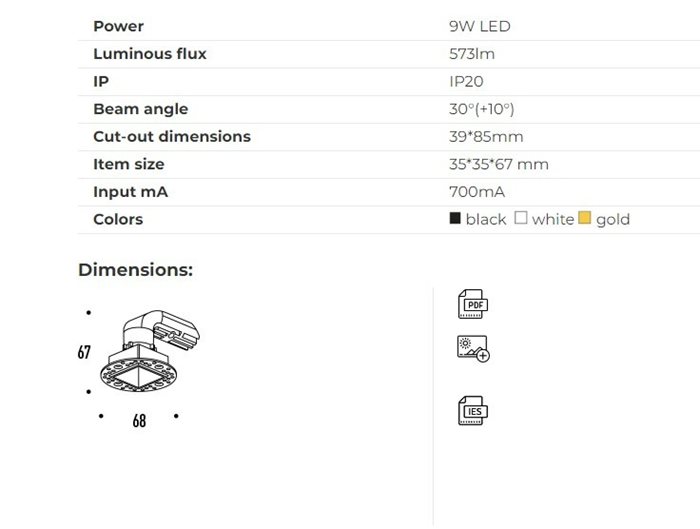The width and height of the screenshot is (700, 529).
Task: Click the IP20 rating value
Action: [466, 81]
